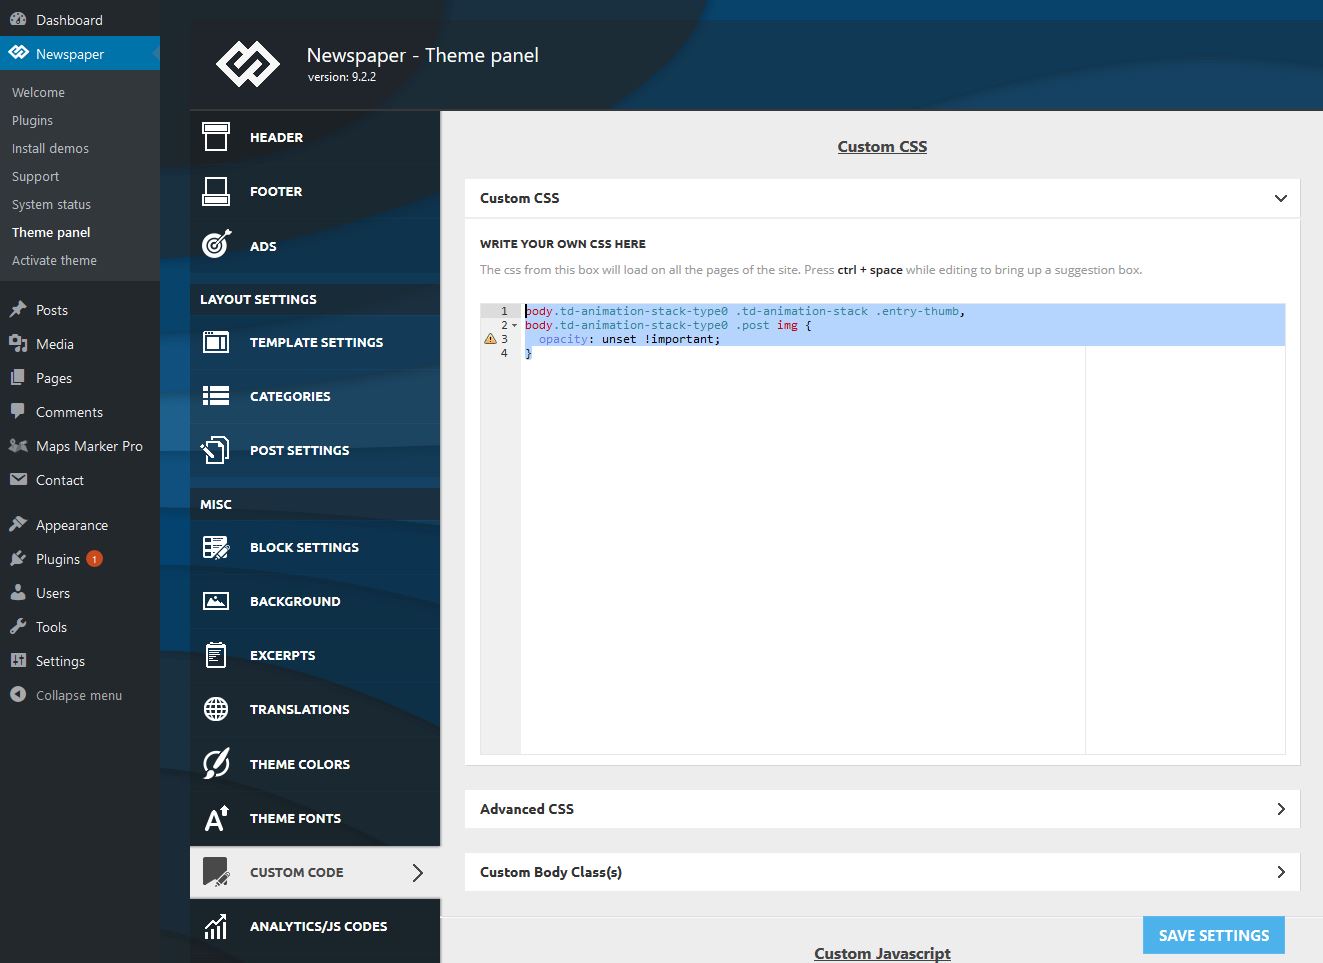This screenshot has height=963, width=1323.
Task: Click the 'version: 9.2.2' text
Action: coord(342,77)
